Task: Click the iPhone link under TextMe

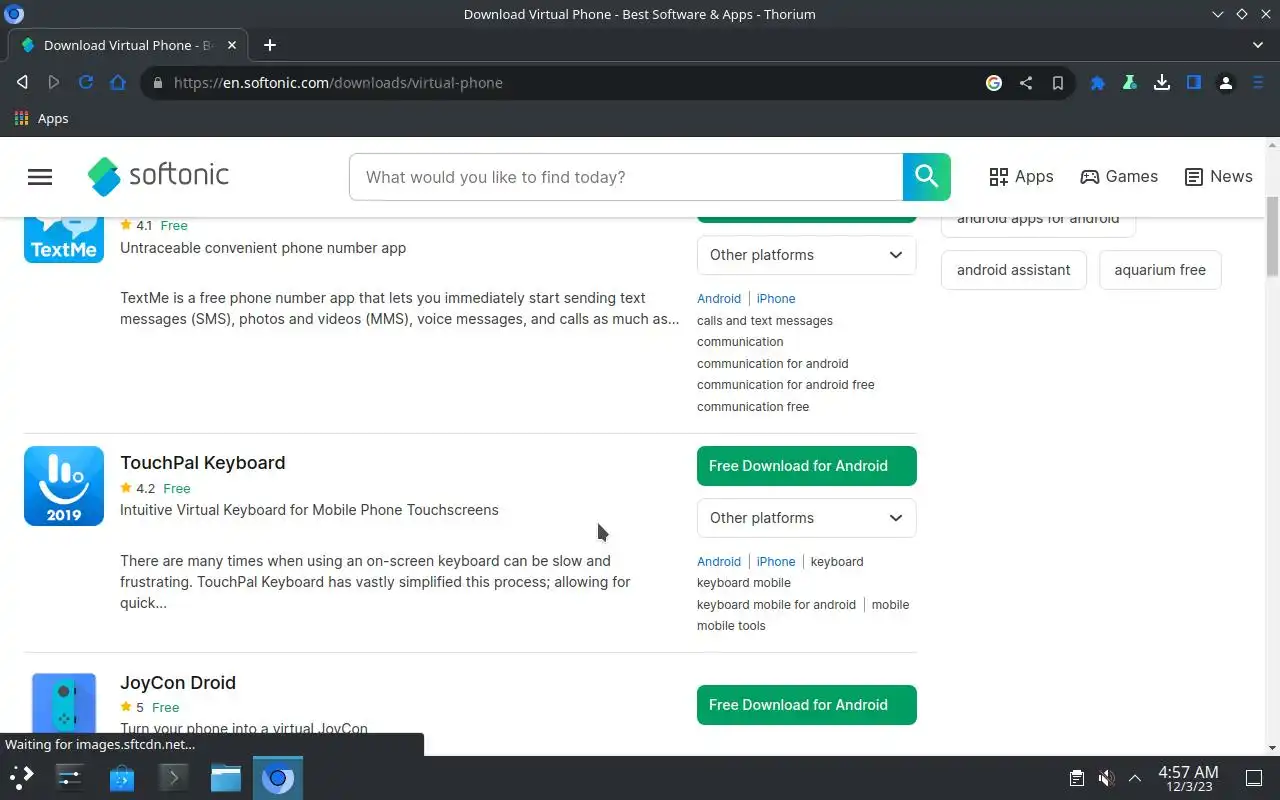Action: (x=776, y=299)
